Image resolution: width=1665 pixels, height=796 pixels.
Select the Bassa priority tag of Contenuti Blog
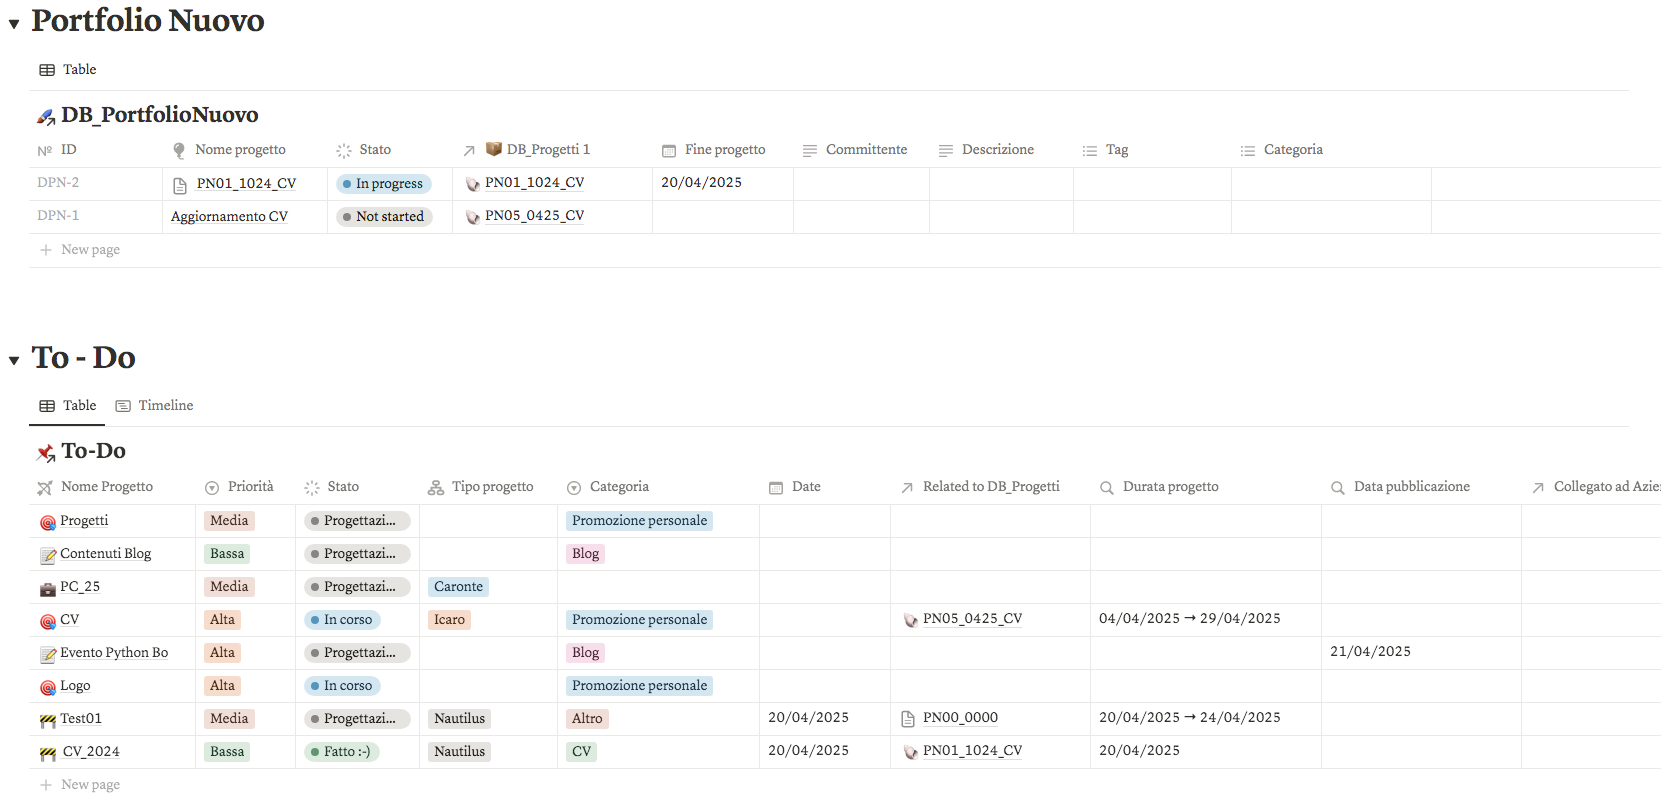(x=227, y=554)
